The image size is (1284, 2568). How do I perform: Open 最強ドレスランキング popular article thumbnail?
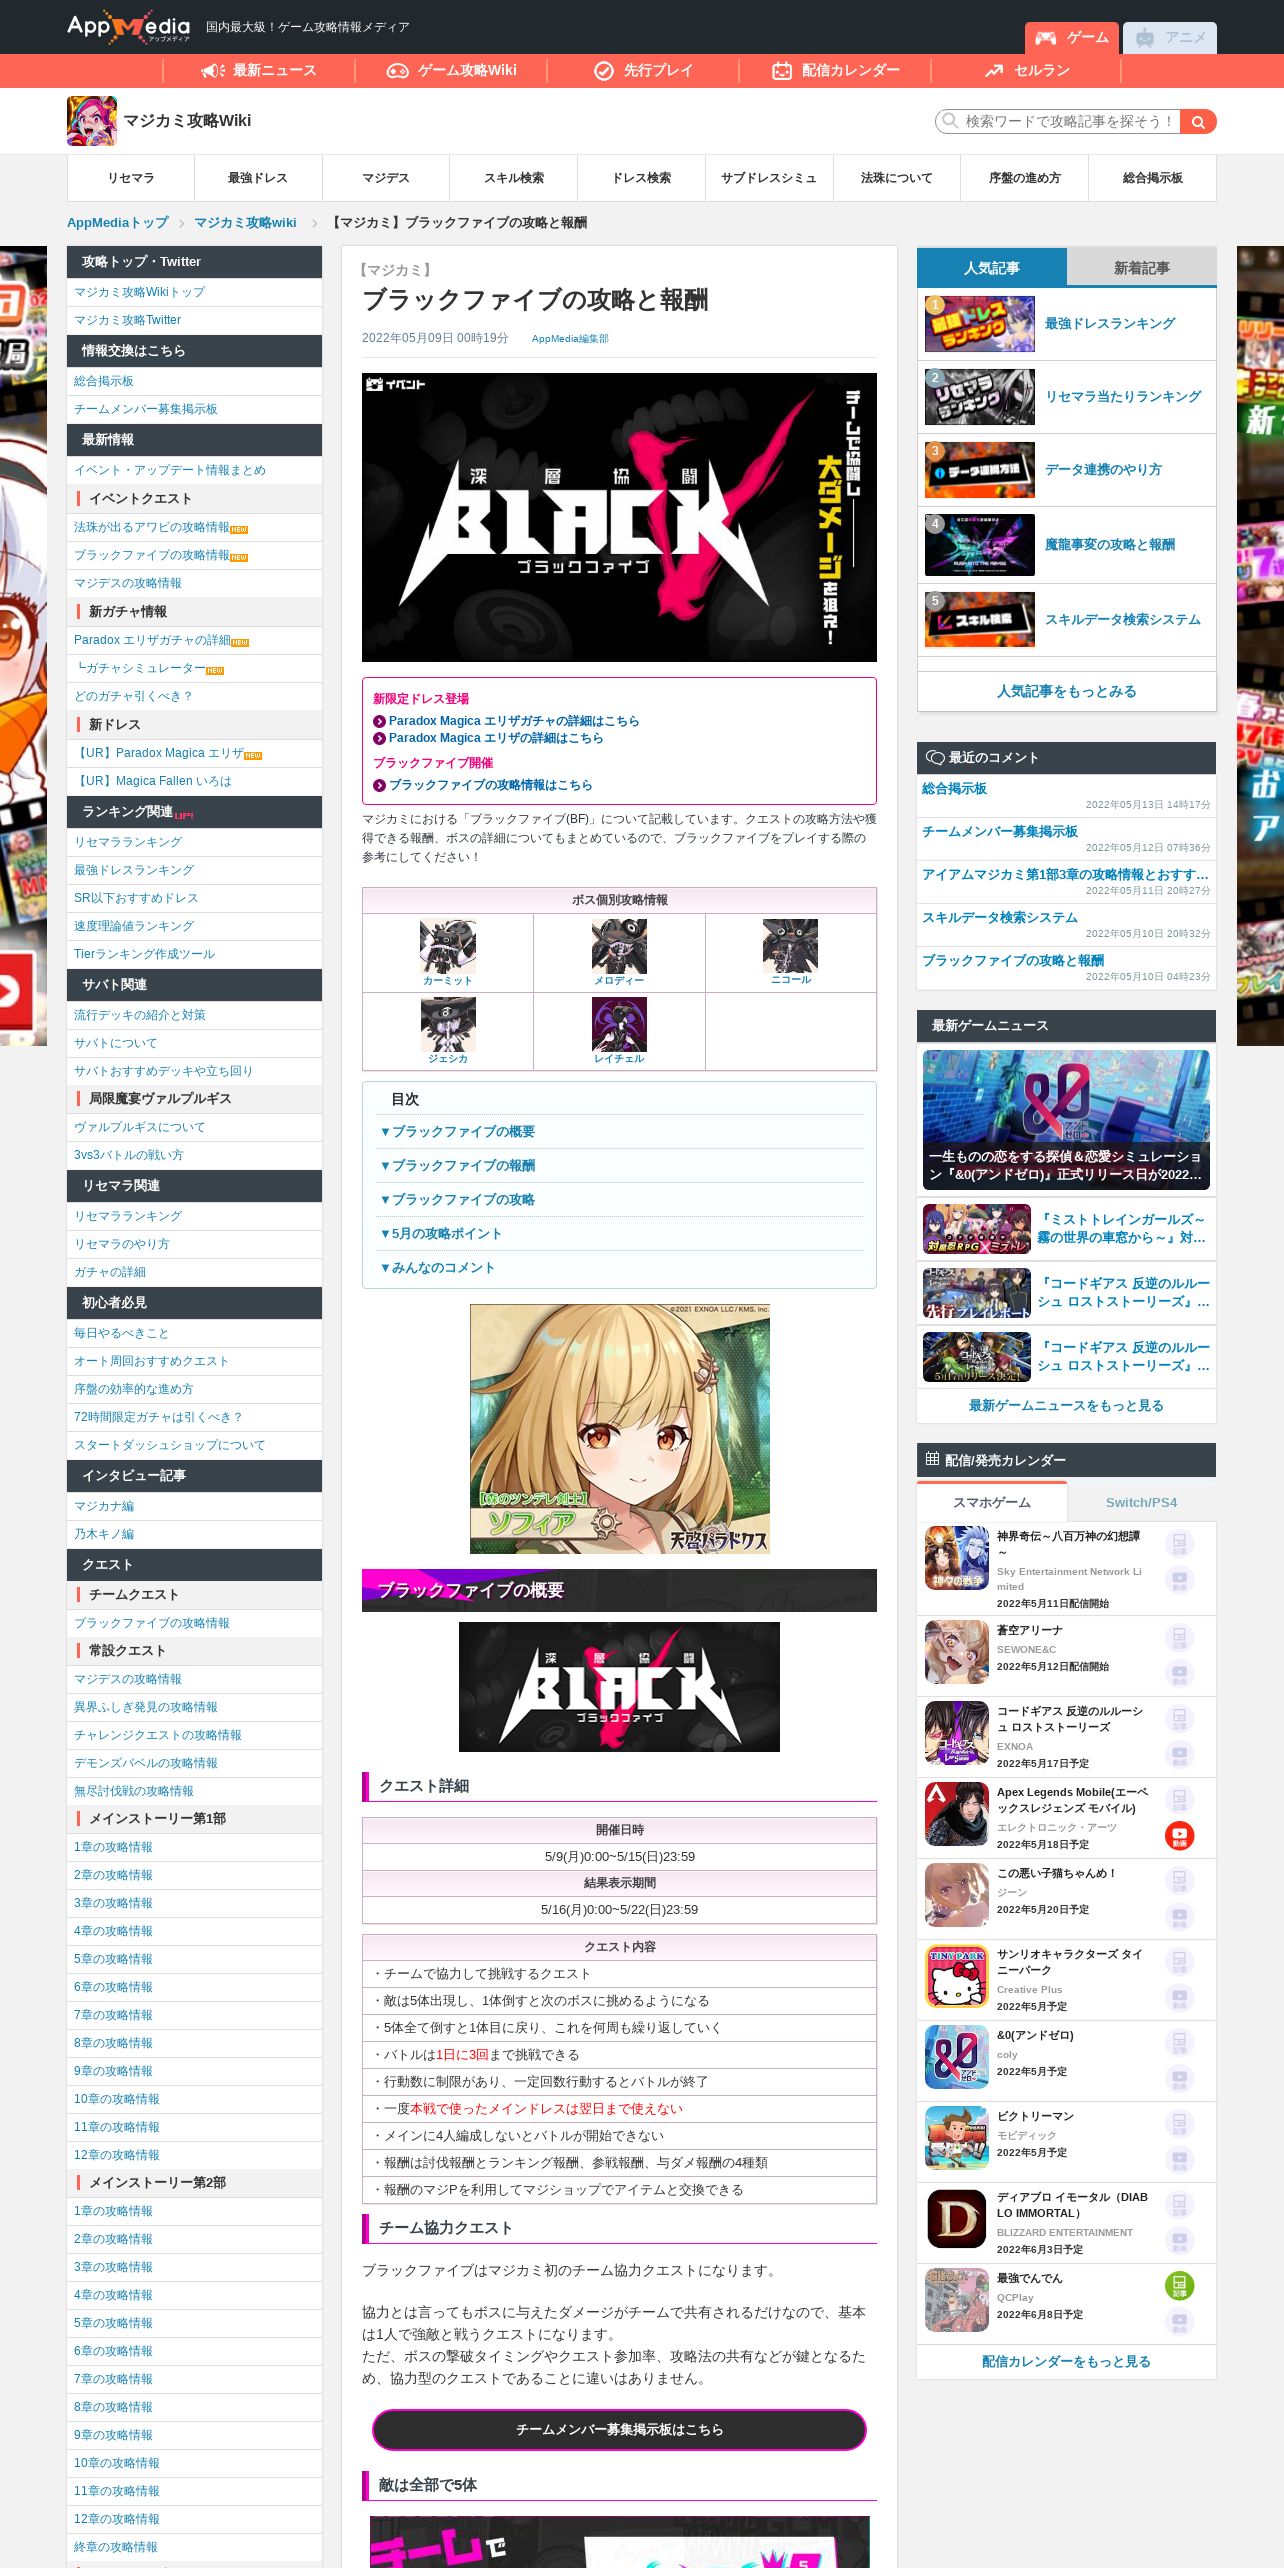979,324
